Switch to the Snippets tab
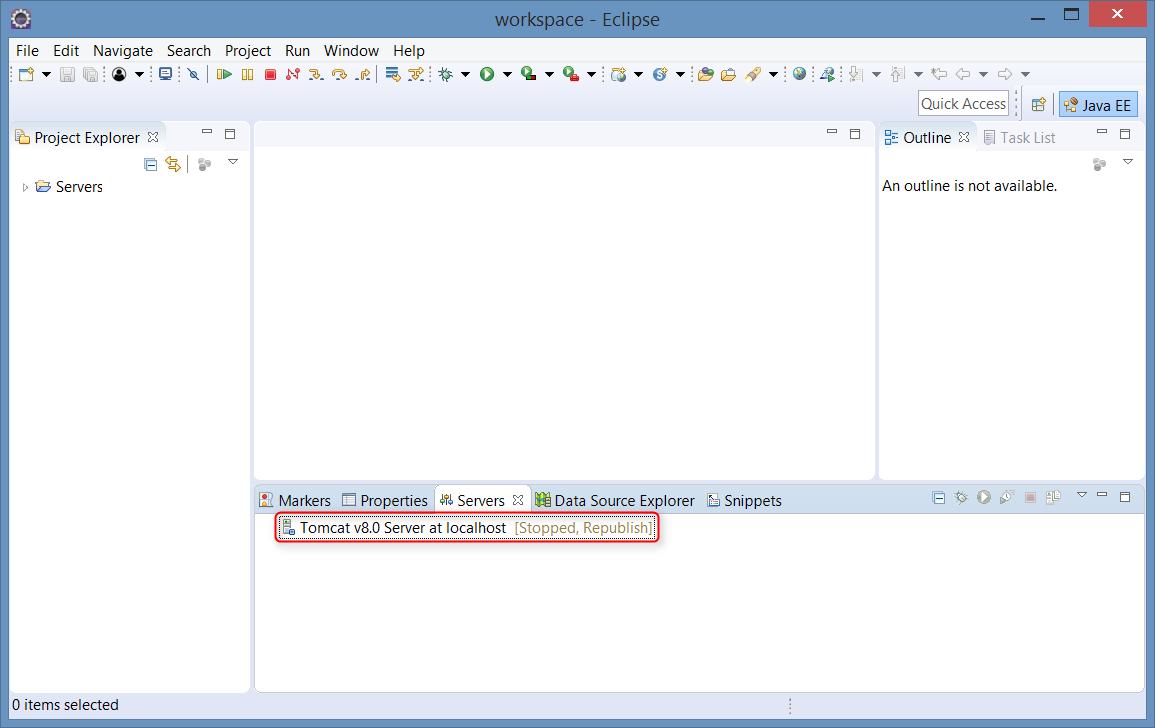Viewport: 1155px width, 728px height. pos(744,500)
